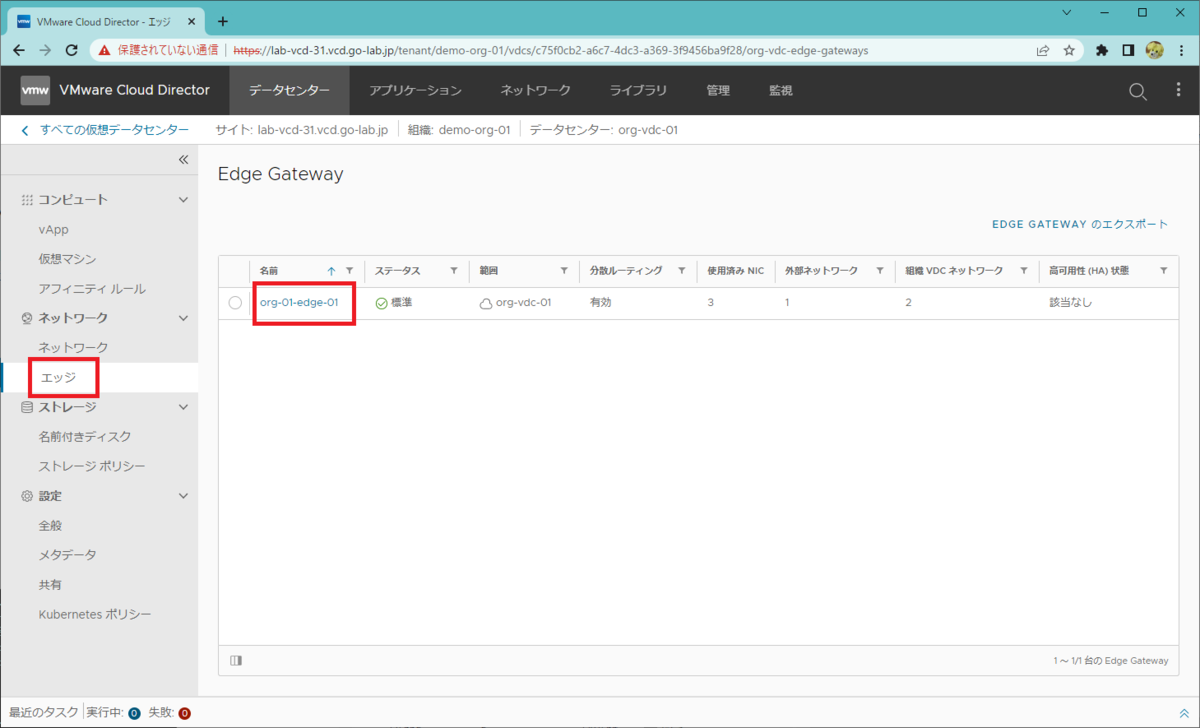The image size is (1200, 728).
Task: Click the 実行中 task count badge
Action: tap(134, 713)
